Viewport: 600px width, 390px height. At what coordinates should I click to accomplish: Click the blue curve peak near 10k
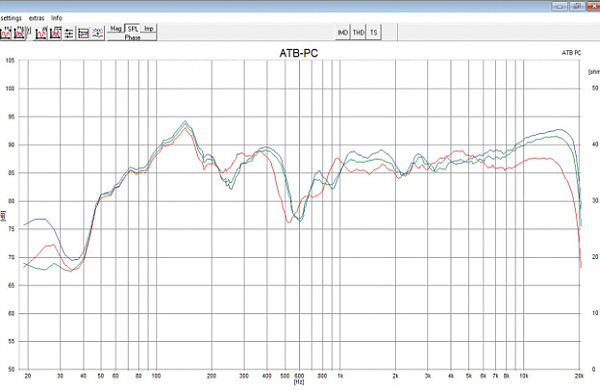click(560, 129)
